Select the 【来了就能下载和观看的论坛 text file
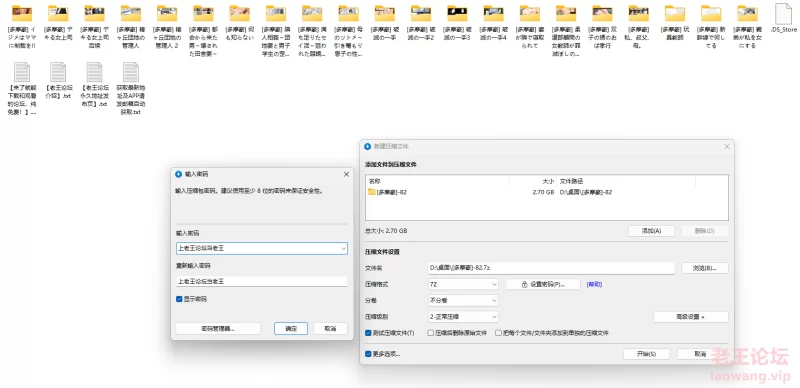This screenshot has height=388, width=800. (22, 88)
